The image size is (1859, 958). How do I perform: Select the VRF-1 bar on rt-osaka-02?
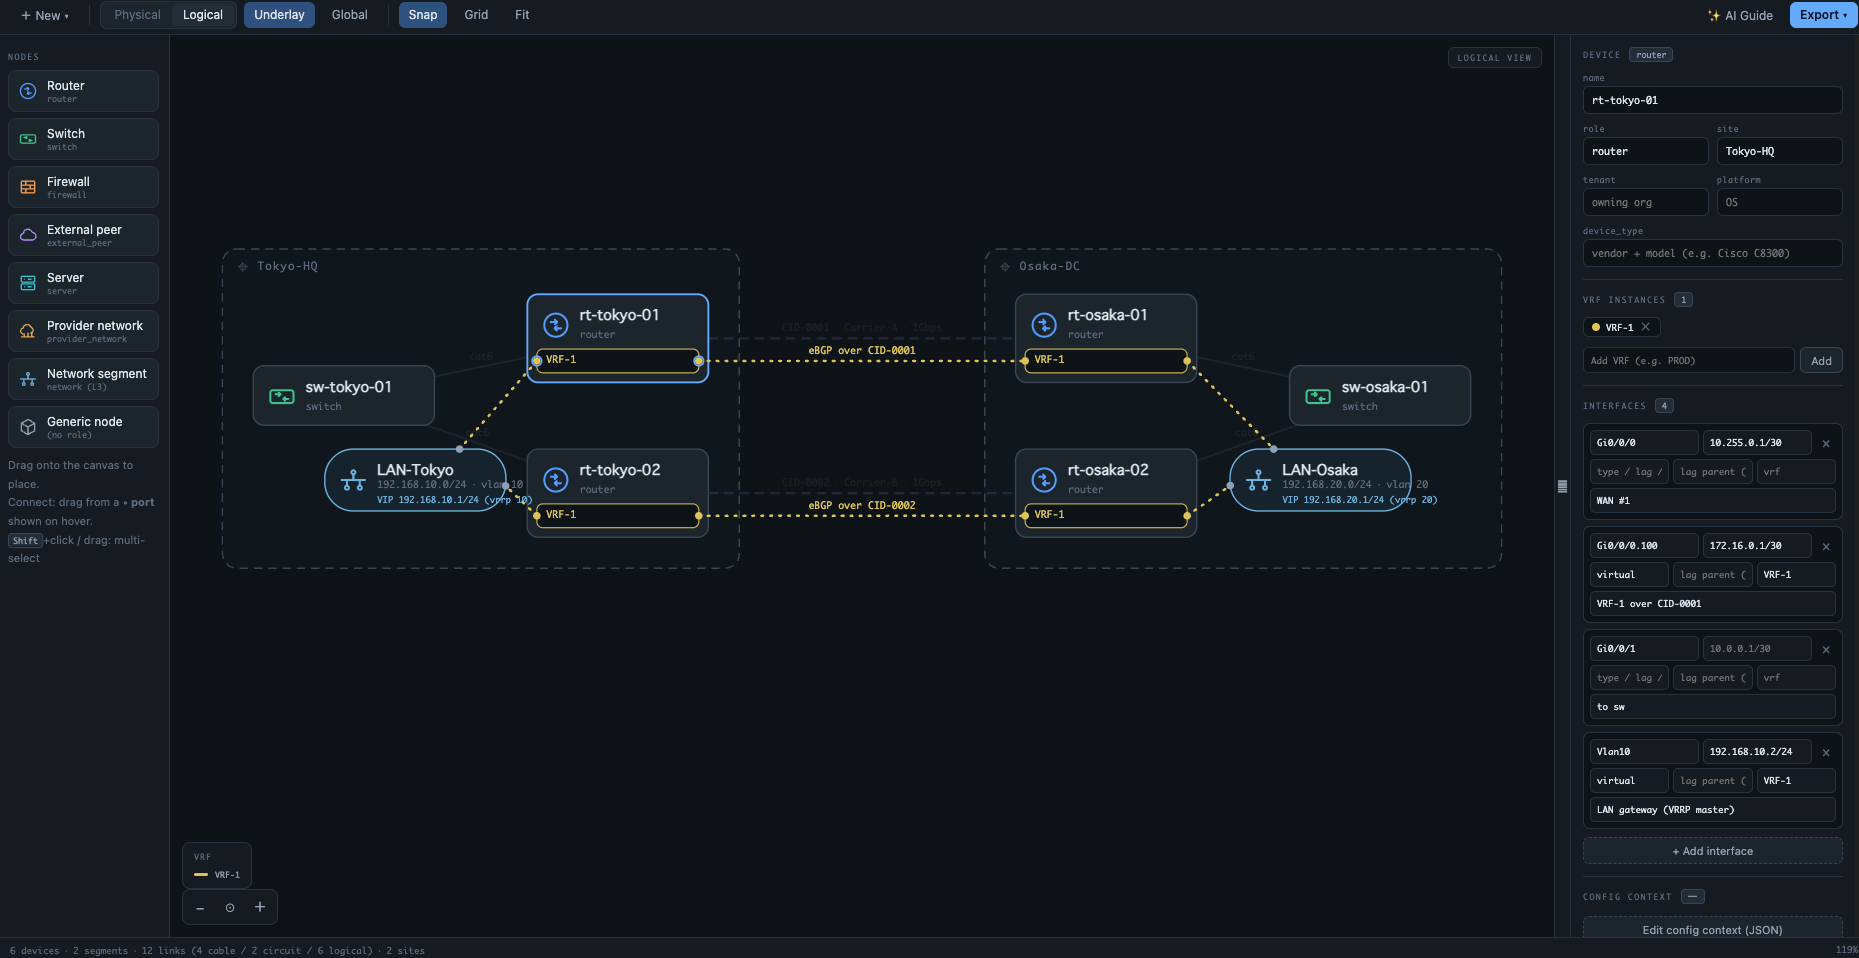pyautogui.click(x=1106, y=515)
